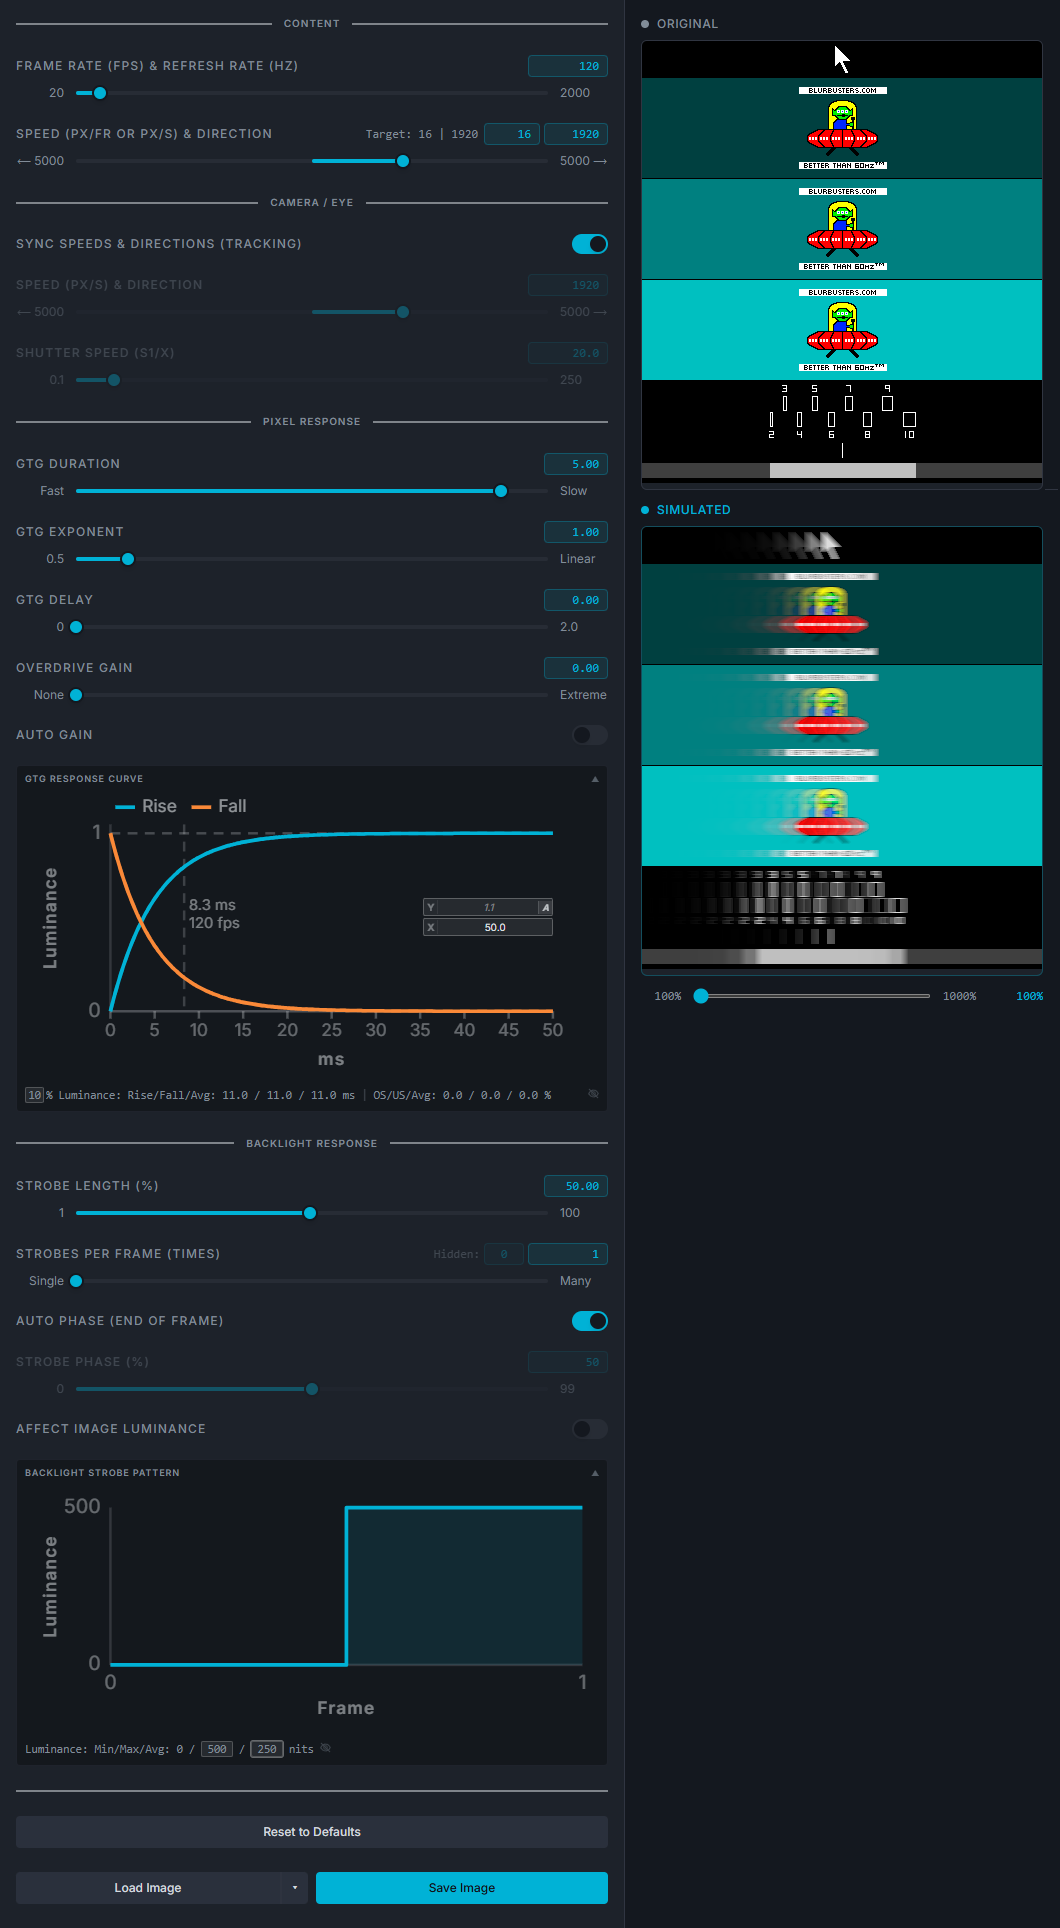1060x1928 pixels.
Task: Disable Sync Speeds & Directions tracking toggle
Action: tap(590, 244)
